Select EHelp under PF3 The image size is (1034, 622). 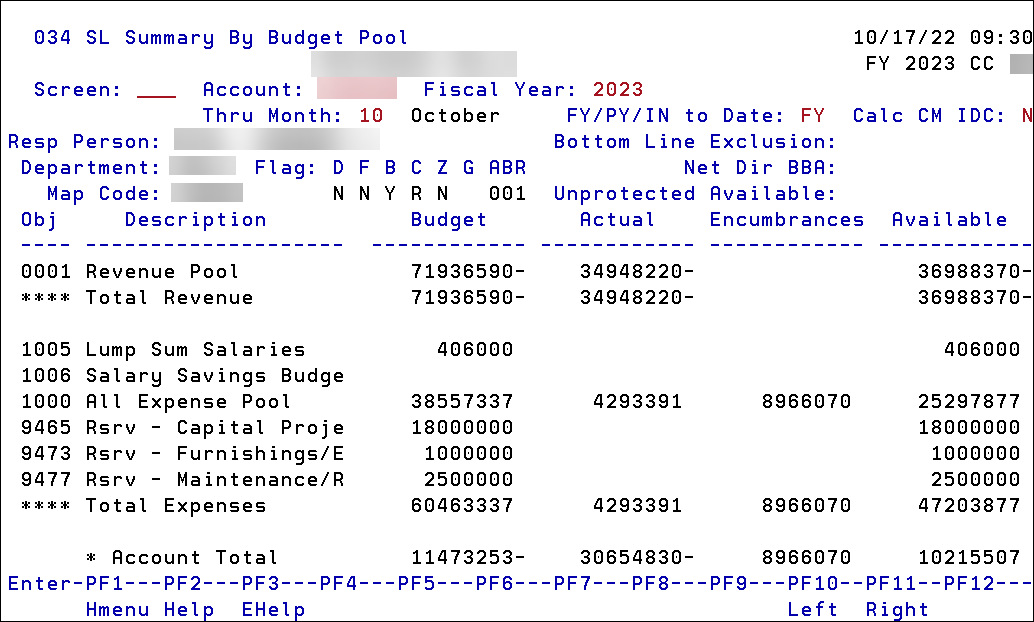272,609
